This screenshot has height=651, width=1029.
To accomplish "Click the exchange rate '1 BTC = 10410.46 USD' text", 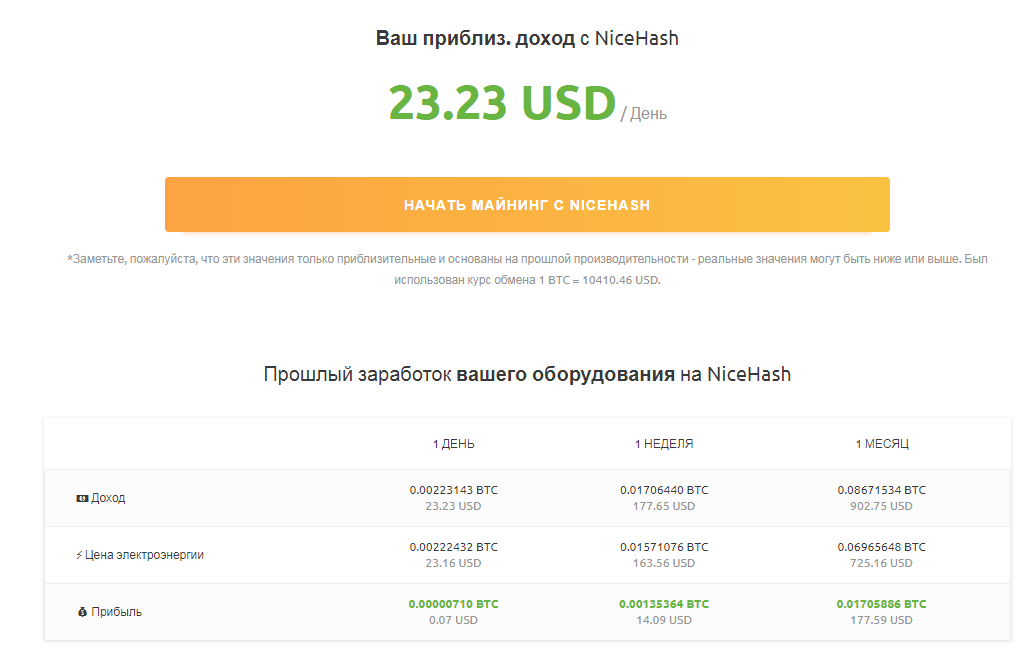I will (x=598, y=280).
